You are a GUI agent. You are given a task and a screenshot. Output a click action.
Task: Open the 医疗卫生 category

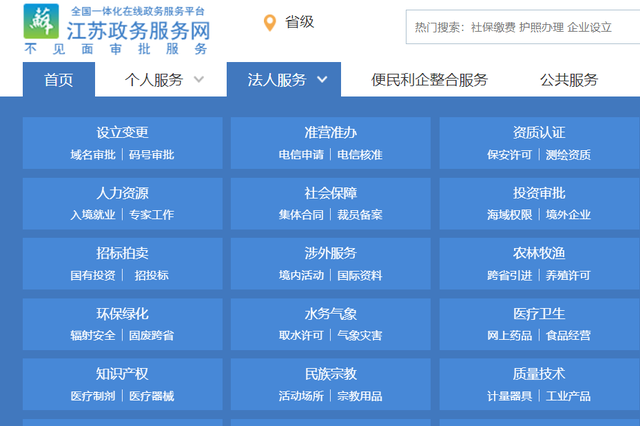click(x=539, y=314)
